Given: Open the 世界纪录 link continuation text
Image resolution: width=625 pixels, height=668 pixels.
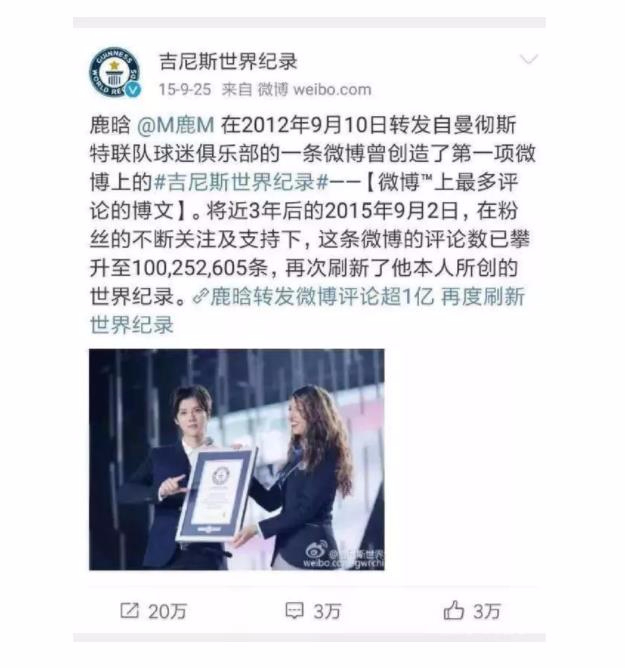Looking at the screenshot, I should 132,325.
